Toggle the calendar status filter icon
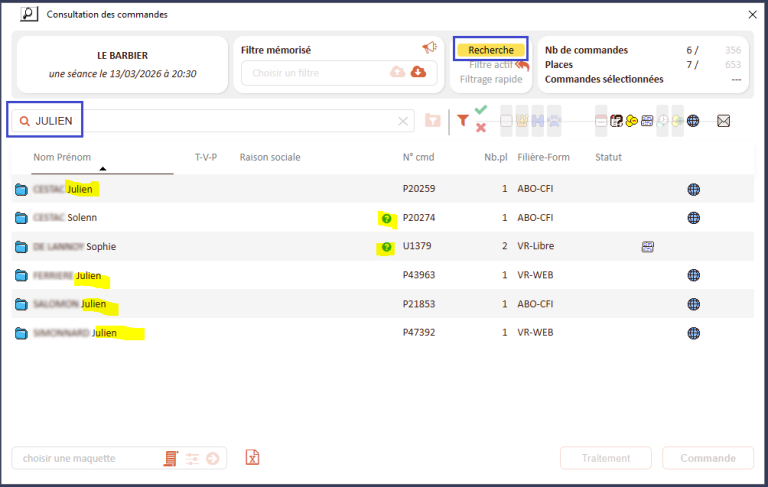The height and width of the screenshot is (487, 768). coord(601,121)
